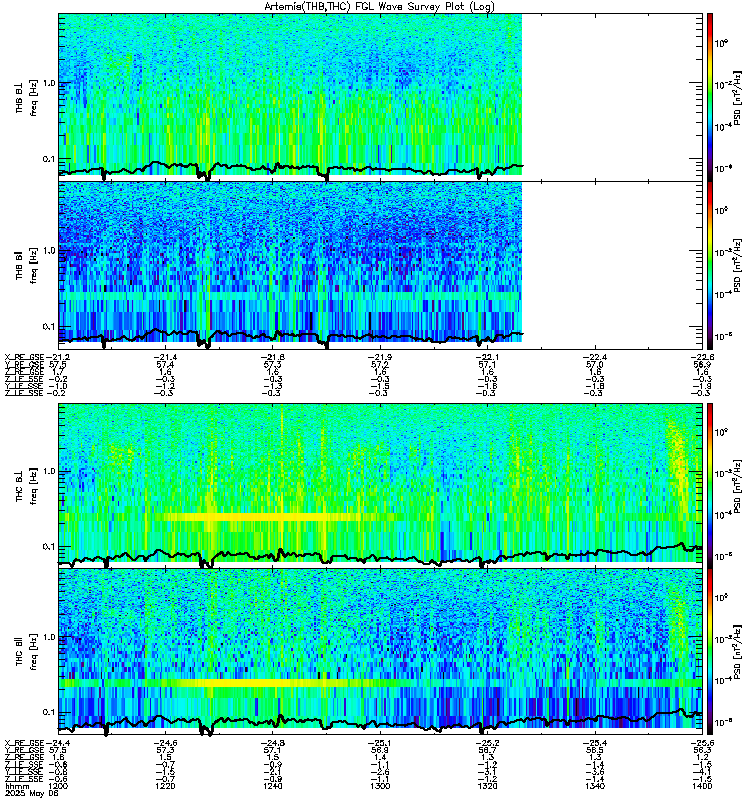This screenshot has width=750, height=800.
Task: Click the 0.1 Hz tick of THB B⊥ panel
Action: [48, 159]
